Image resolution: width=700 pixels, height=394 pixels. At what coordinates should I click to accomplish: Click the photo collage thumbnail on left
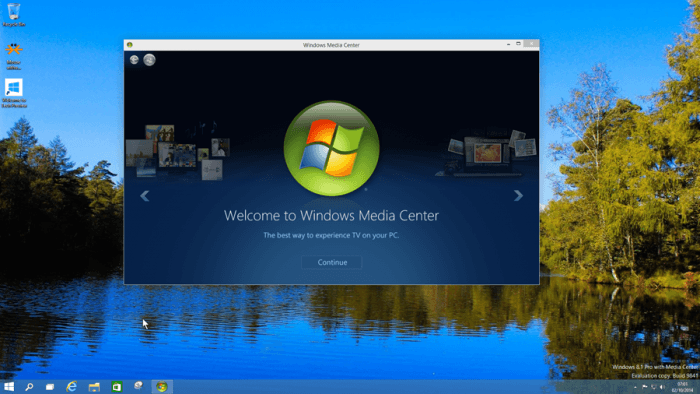[x=178, y=152]
